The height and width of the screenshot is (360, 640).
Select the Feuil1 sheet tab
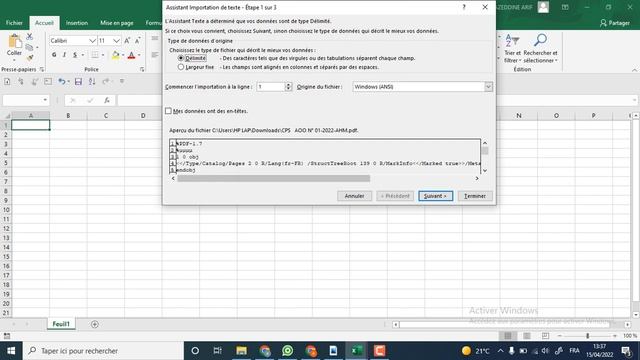61,324
